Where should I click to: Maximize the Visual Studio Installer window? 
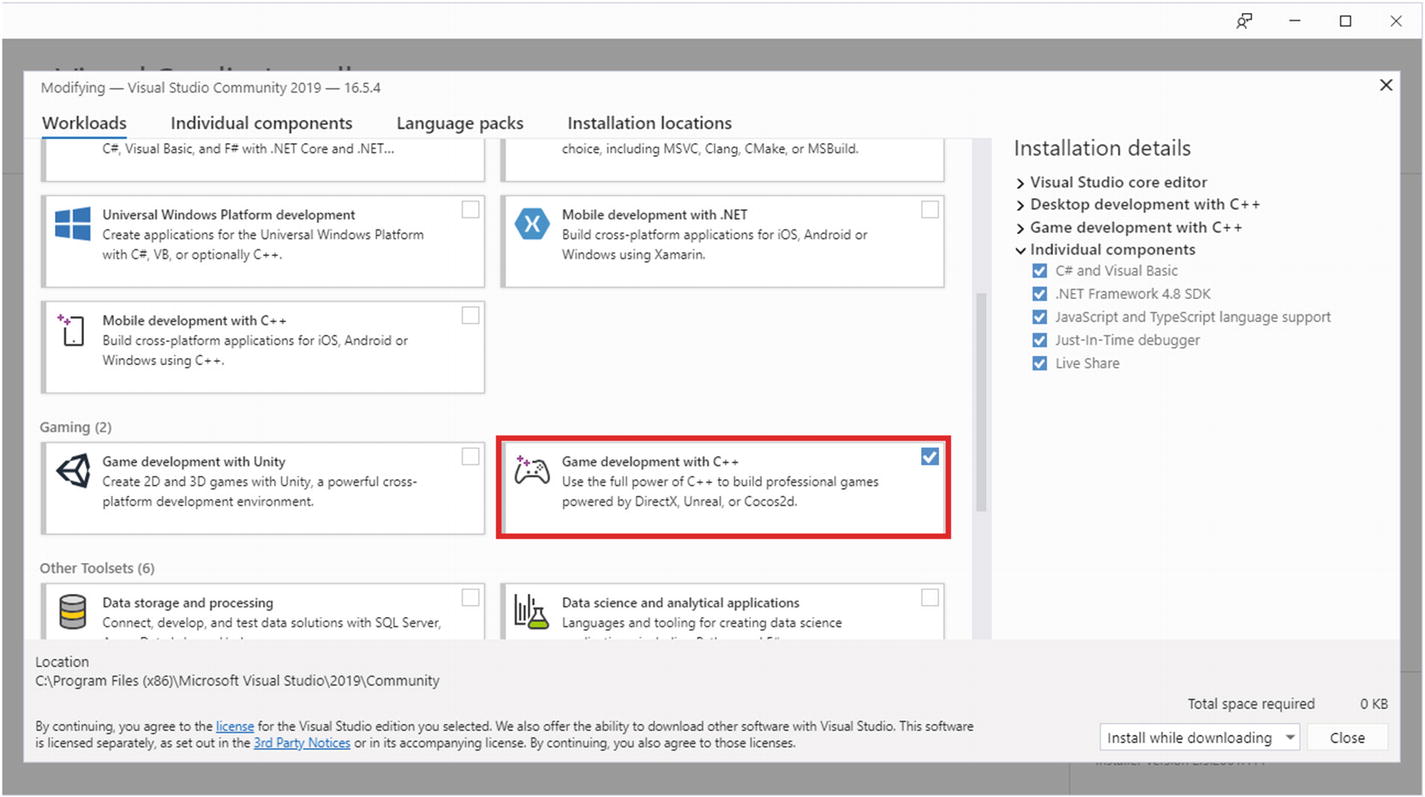tap(1345, 21)
